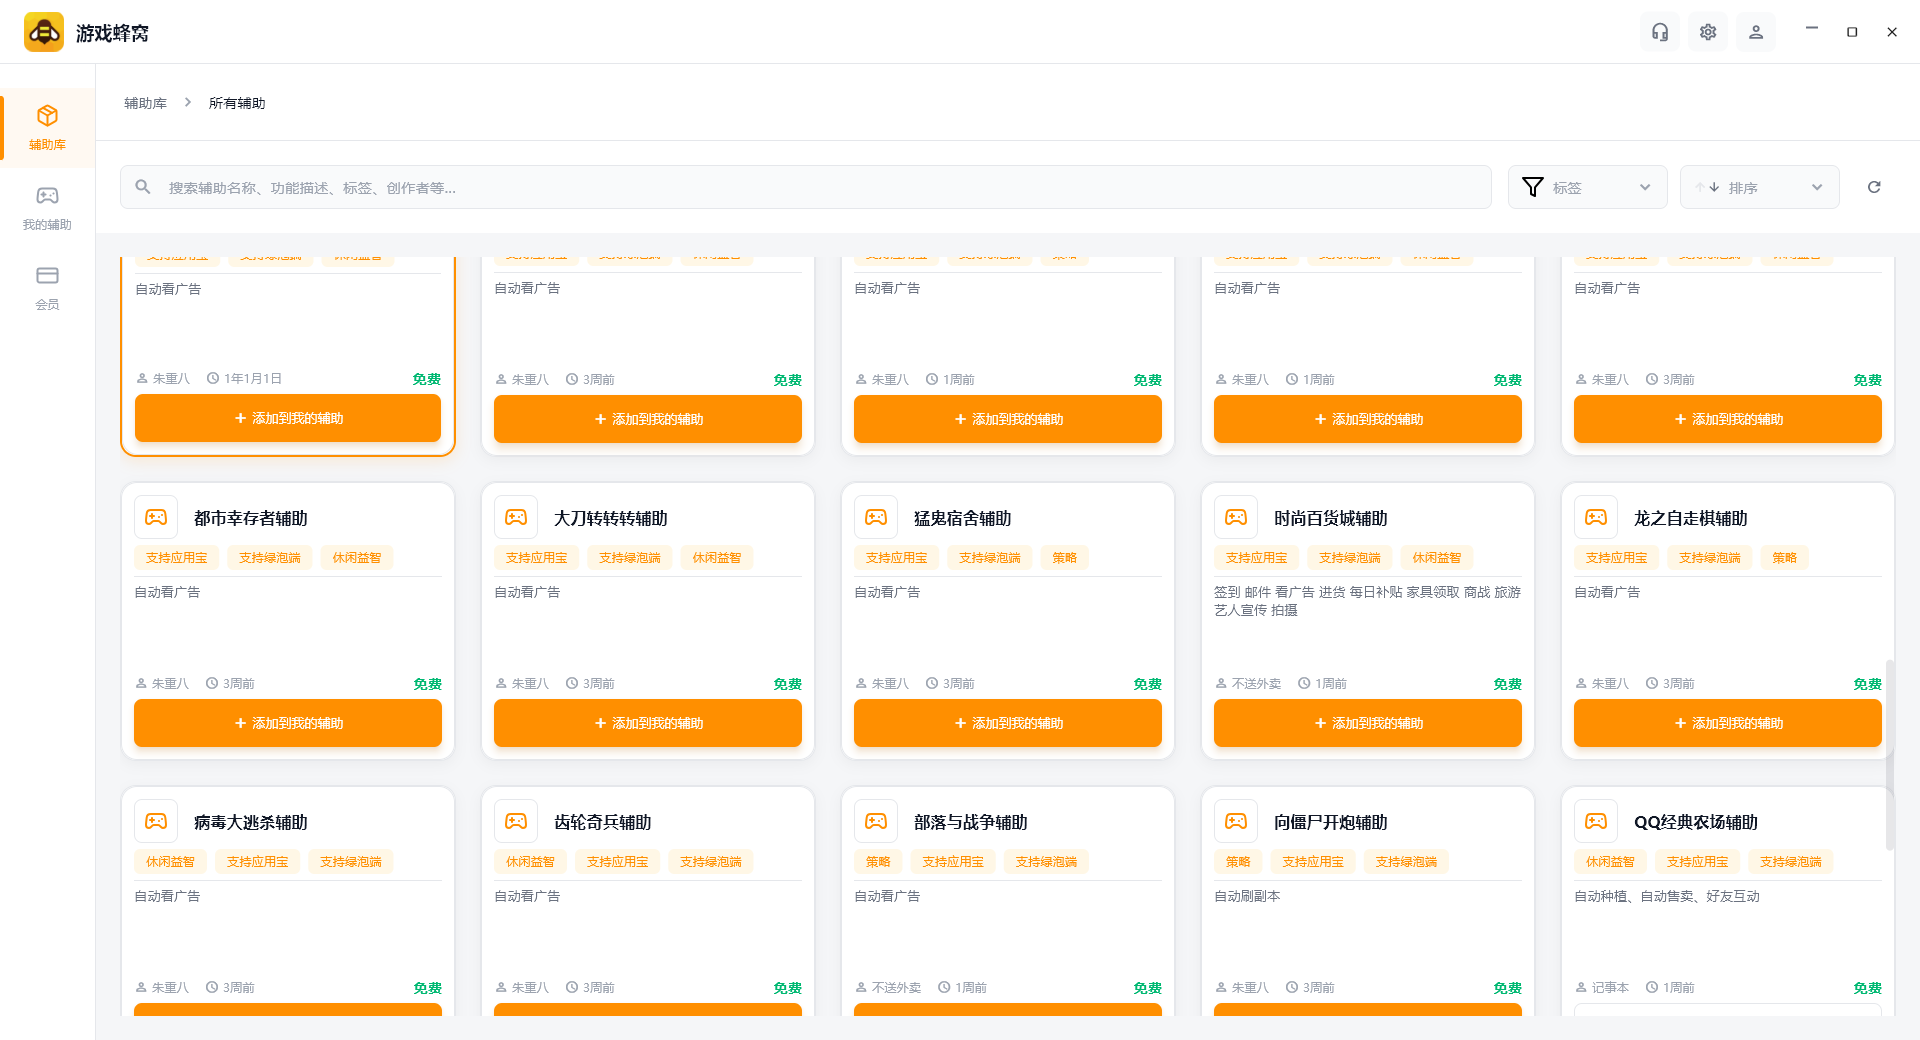Add 大刀转转转辅助 to my scripts
The height and width of the screenshot is (1040, 1920).
pyautogui.click(x=648, y=723)
